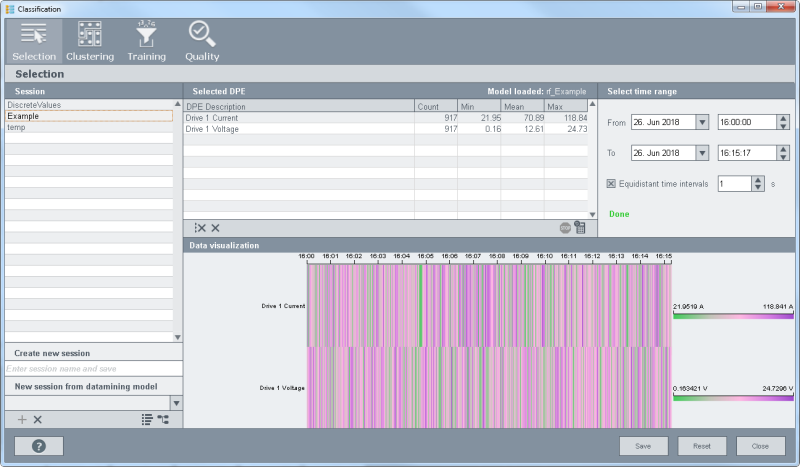The image size is (800, 467).
Task: Open the From date dropdown
Action: pyautogui.click(x=701, y=122)
